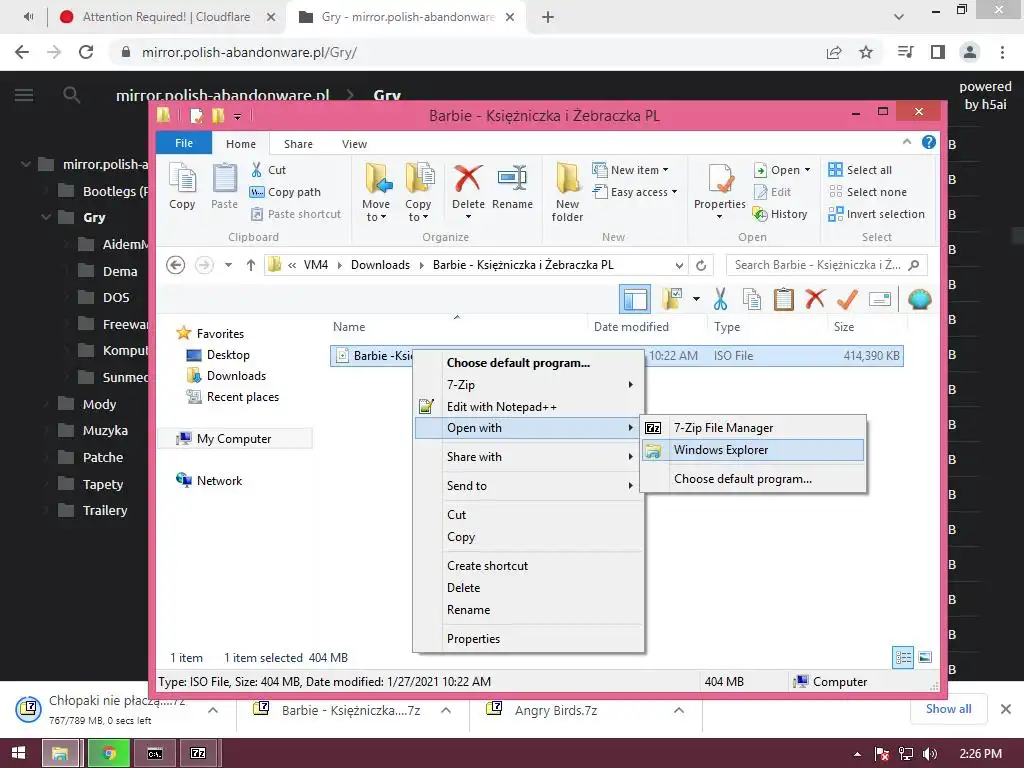Image resolution: width=1024 pixels, height=768 pixels.
Task: Switch to the Share ribbon tab
Action: point(298,144)
